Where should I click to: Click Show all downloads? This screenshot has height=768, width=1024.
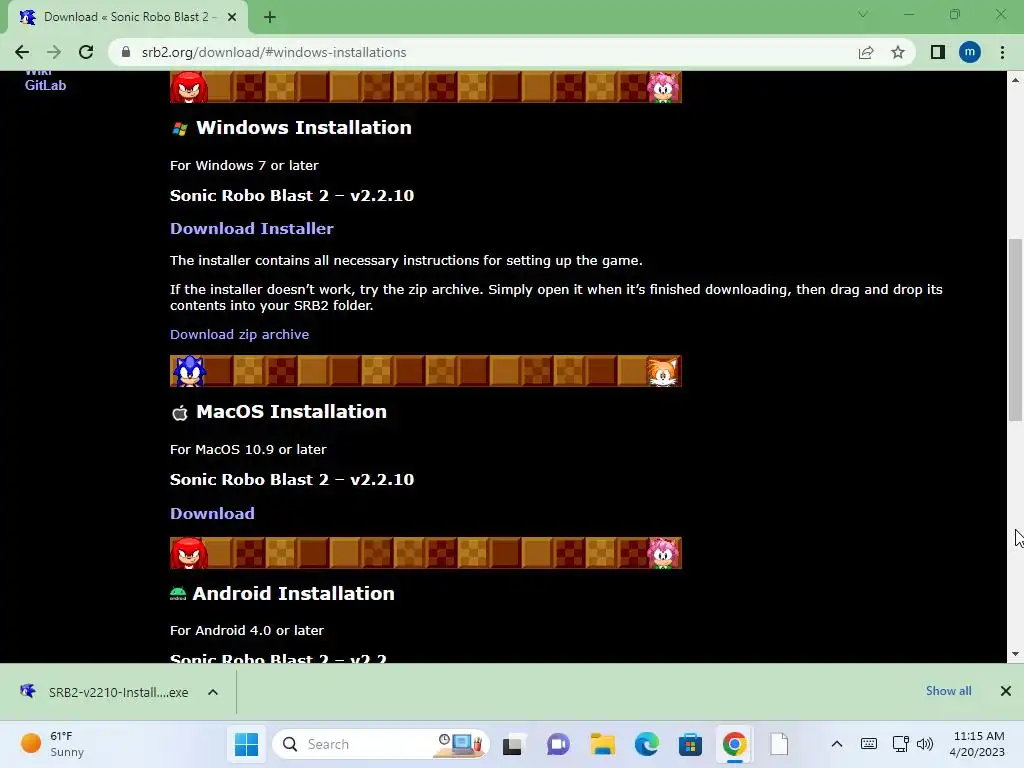[948, 691]
